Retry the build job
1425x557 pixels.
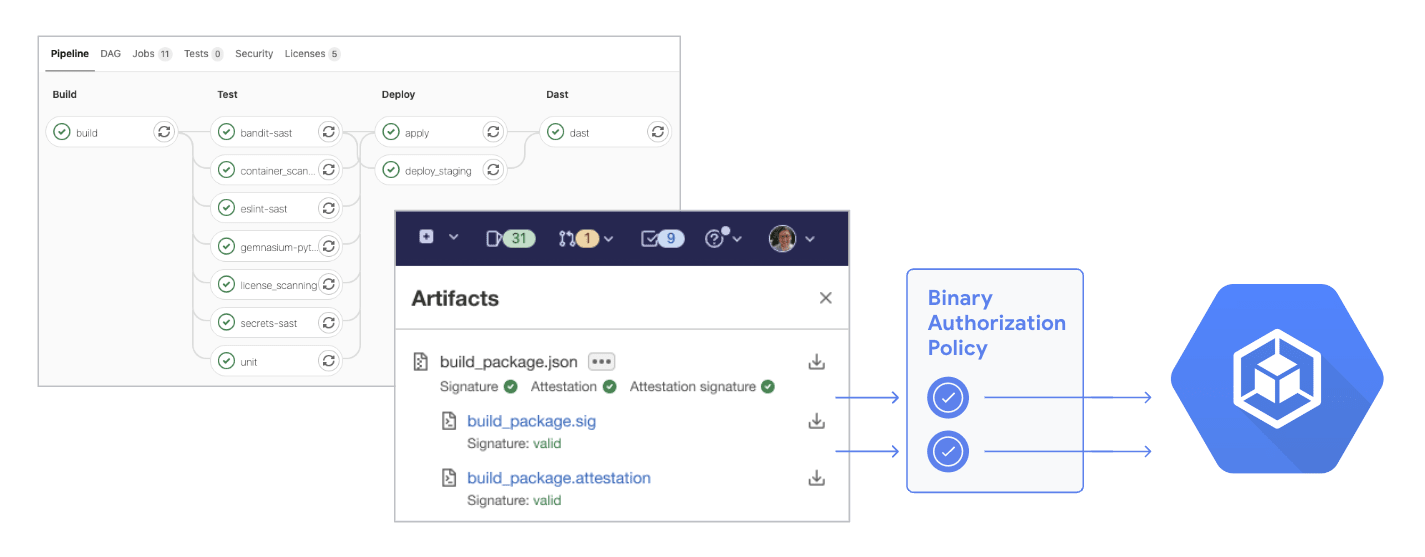(165, 131)
